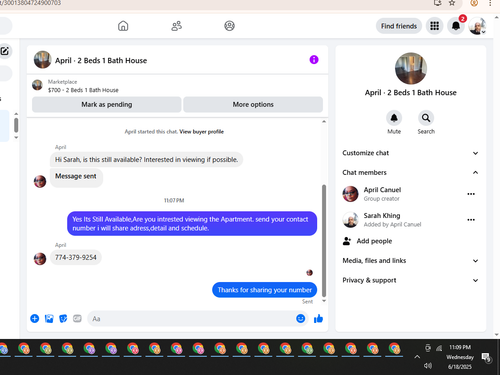This screenshot has width=500, height=375.
Task: Open options for Sarah Khing member
Action: [x=471, y=220]
